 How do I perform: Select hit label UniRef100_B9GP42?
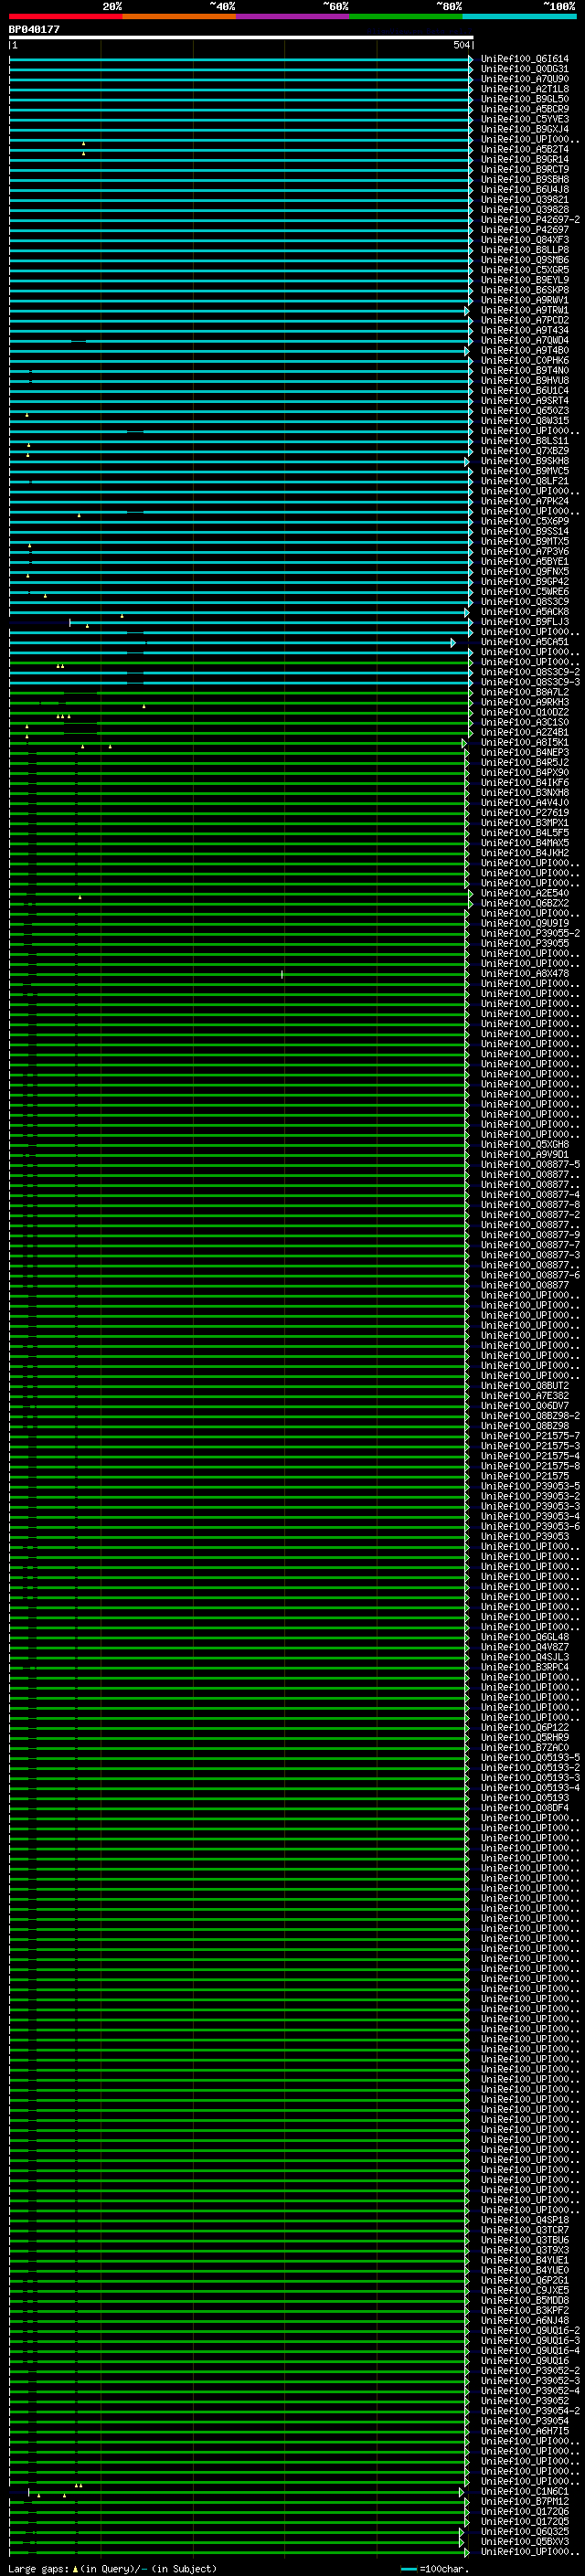tap(525, 582)
